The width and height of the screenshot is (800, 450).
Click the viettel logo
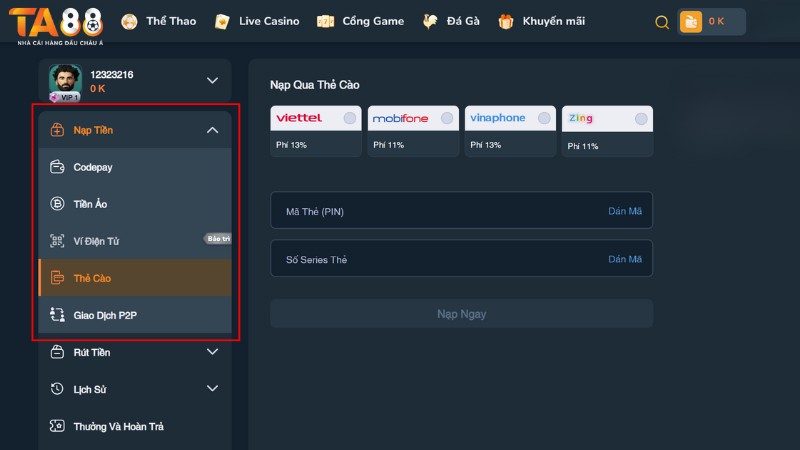pos(299,118)
